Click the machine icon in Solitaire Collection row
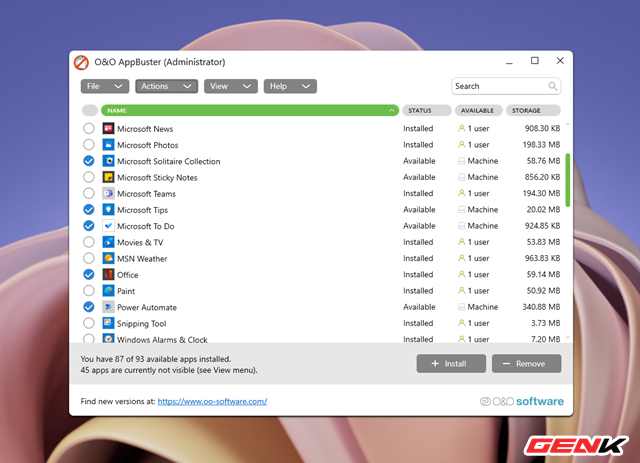The height and width of the screenshot is (463, 640). coord(462,161)
